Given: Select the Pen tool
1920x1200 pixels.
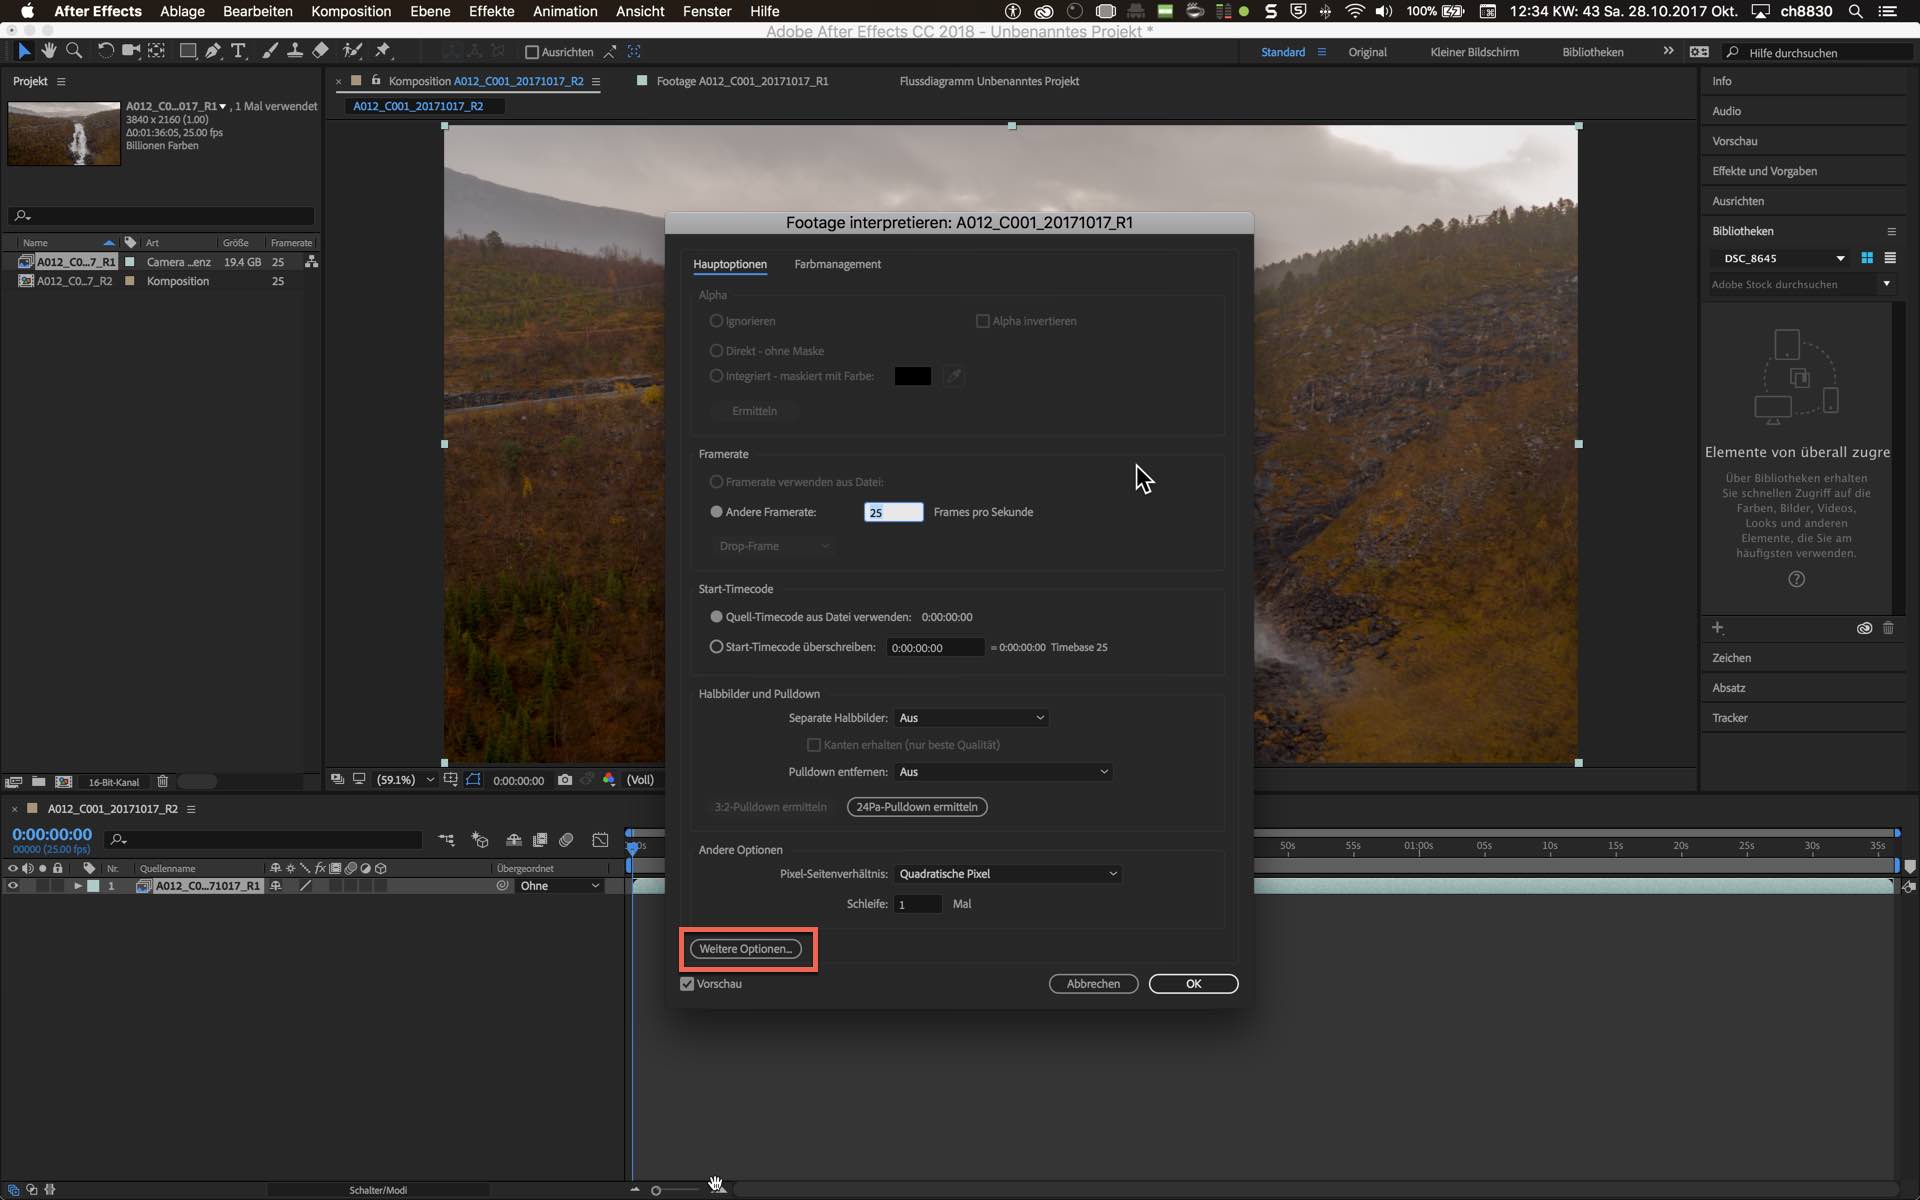Looking at the screenshot, I should [x=213, y=51].
